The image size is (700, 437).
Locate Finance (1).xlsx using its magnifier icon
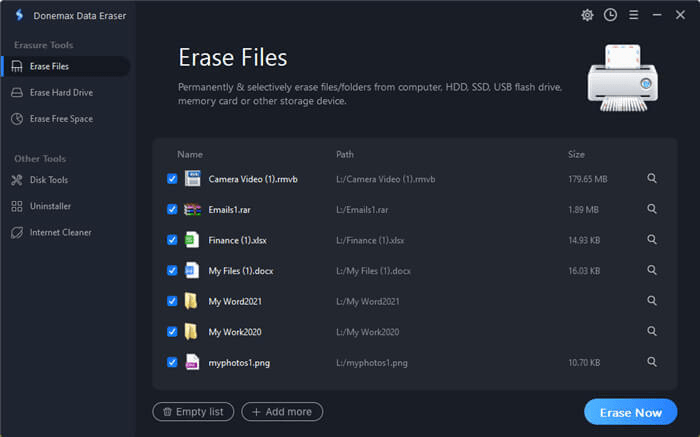(652, 240)
